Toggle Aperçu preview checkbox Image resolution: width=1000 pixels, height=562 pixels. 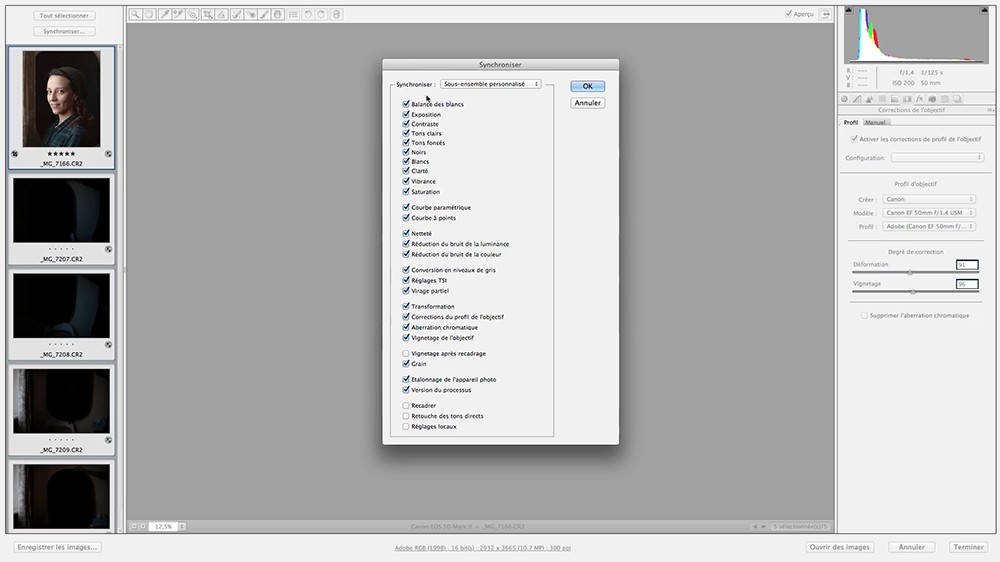coord(788,13)
